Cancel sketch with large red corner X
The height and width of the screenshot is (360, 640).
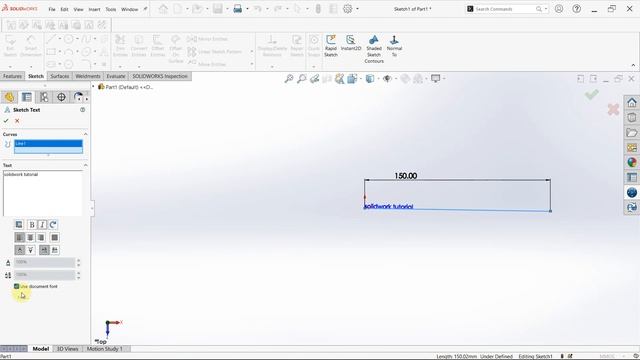(x=613, y=109)
